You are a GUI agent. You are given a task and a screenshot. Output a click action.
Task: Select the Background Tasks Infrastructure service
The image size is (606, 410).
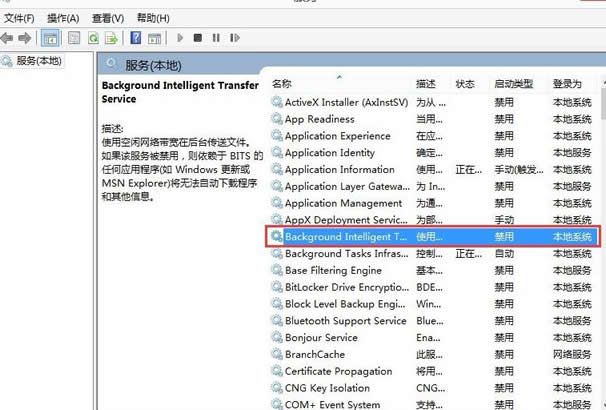(431, 253)
